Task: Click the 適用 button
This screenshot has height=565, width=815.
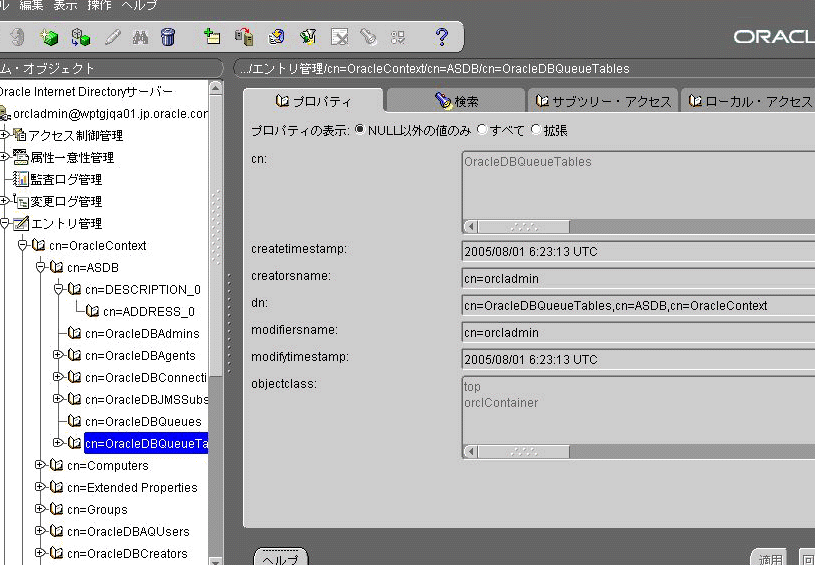Action: tap(770, 558)
